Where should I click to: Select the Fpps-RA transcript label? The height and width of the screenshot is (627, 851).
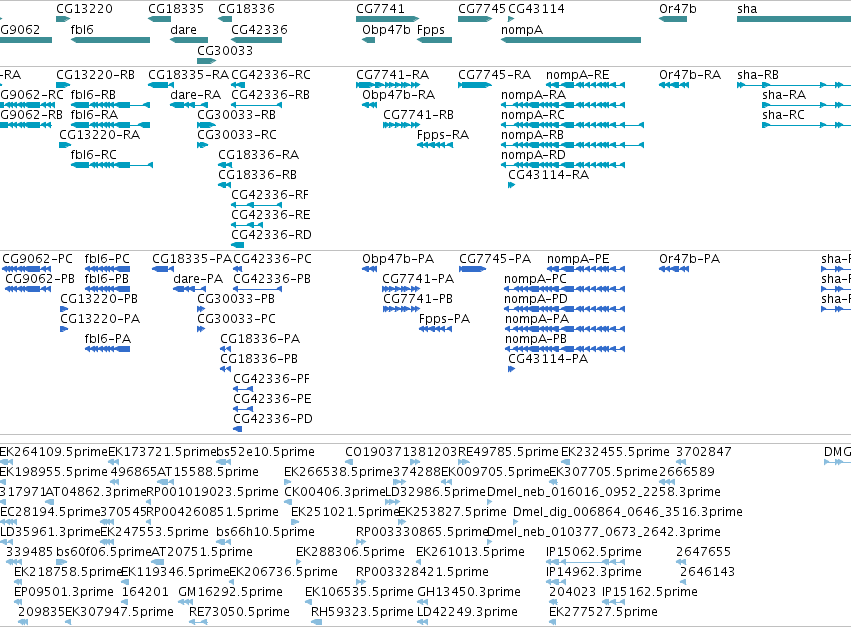pos(443,135)
